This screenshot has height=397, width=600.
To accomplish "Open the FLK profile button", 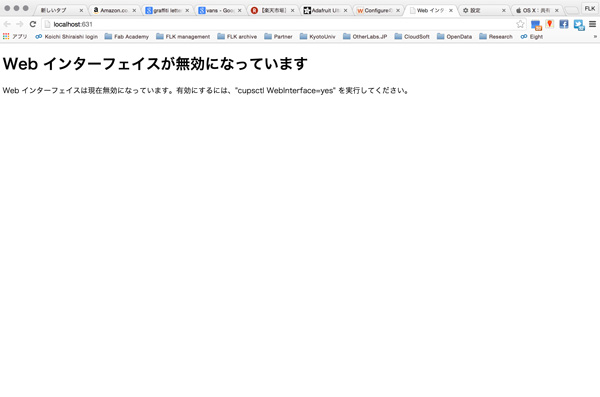I will tap(590, 8).
